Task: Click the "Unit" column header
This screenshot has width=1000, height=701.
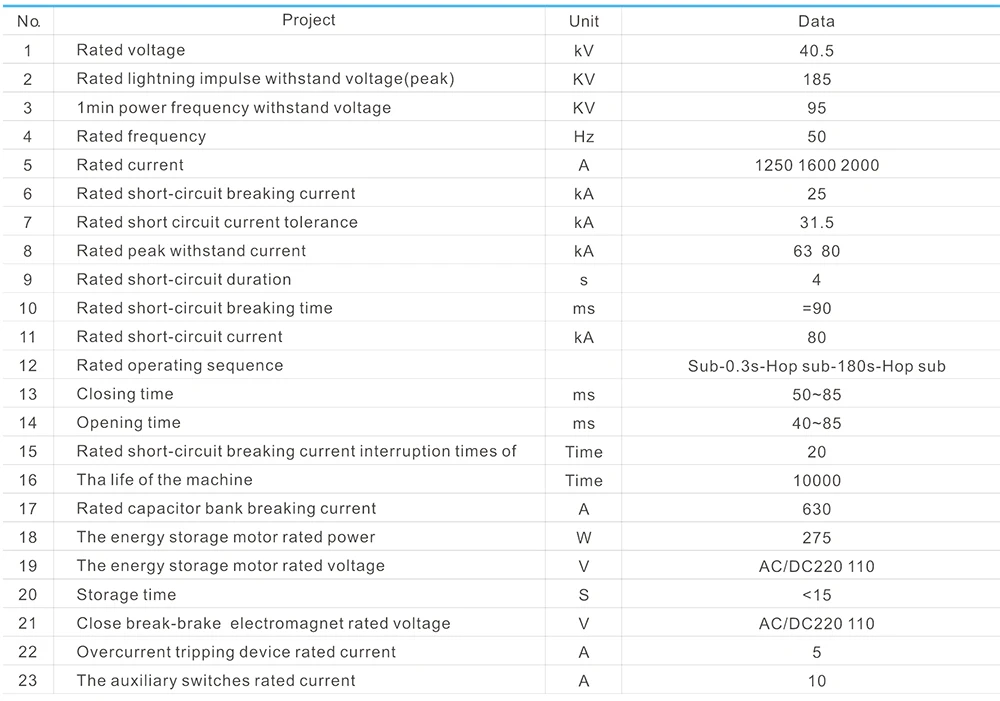Action: coord(584,21)
